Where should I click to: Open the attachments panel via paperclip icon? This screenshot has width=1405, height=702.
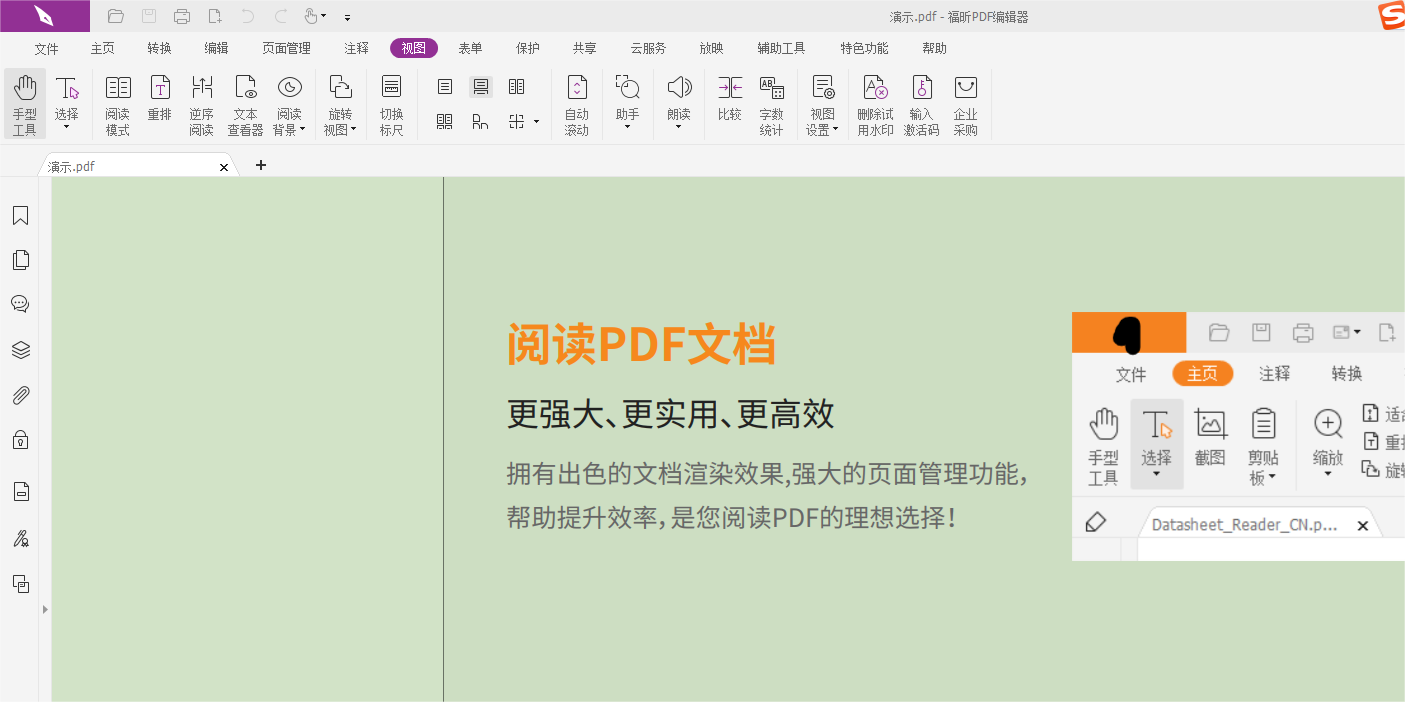(20, 394)
